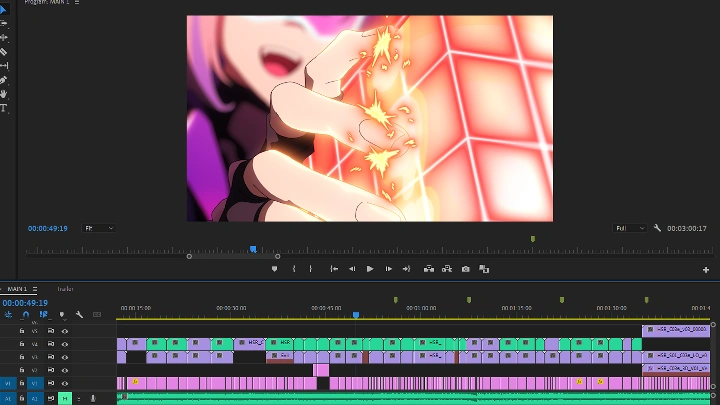The height and width of the screenshot is (405, 720).
Task: Go to Out point
Action: pos(406,269)
